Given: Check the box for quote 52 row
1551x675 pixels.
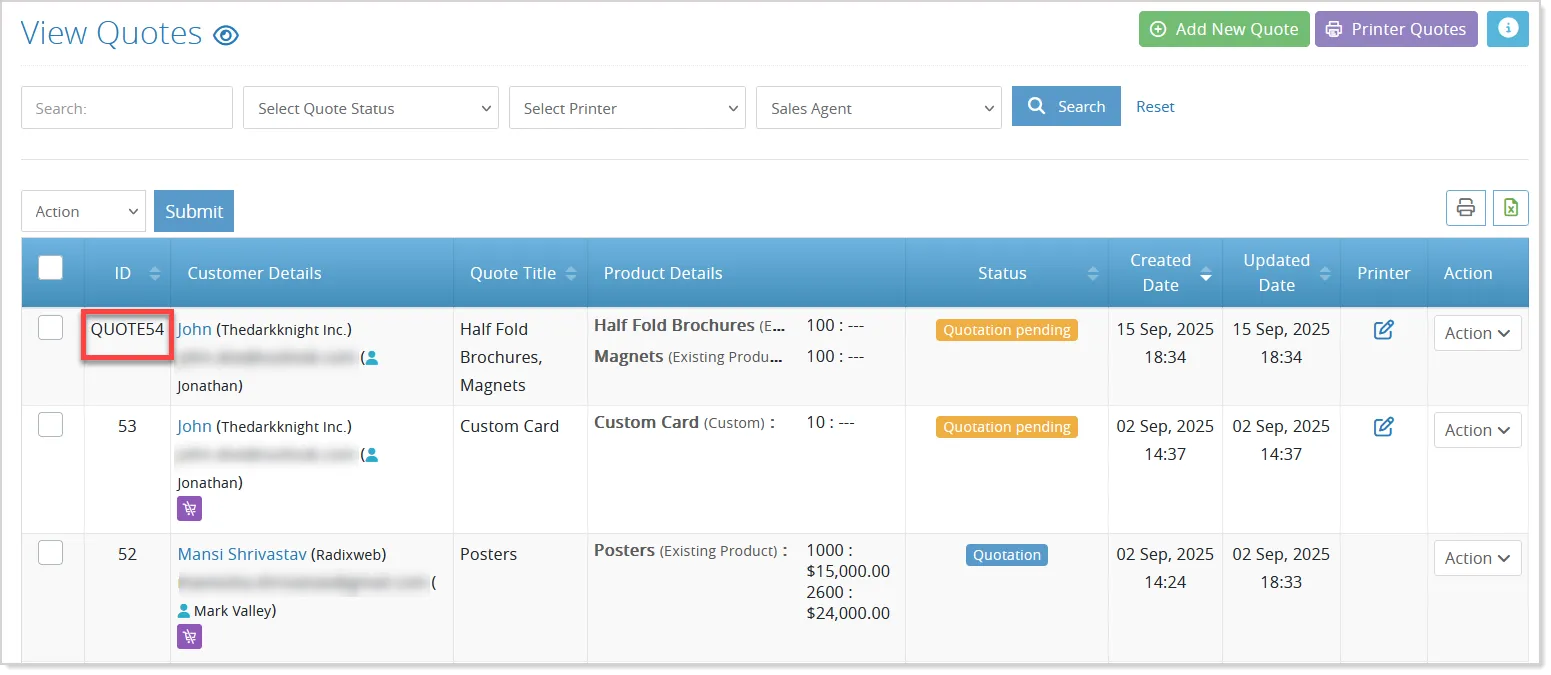Looking at the screenshot, I should click(x=50, y=552).
